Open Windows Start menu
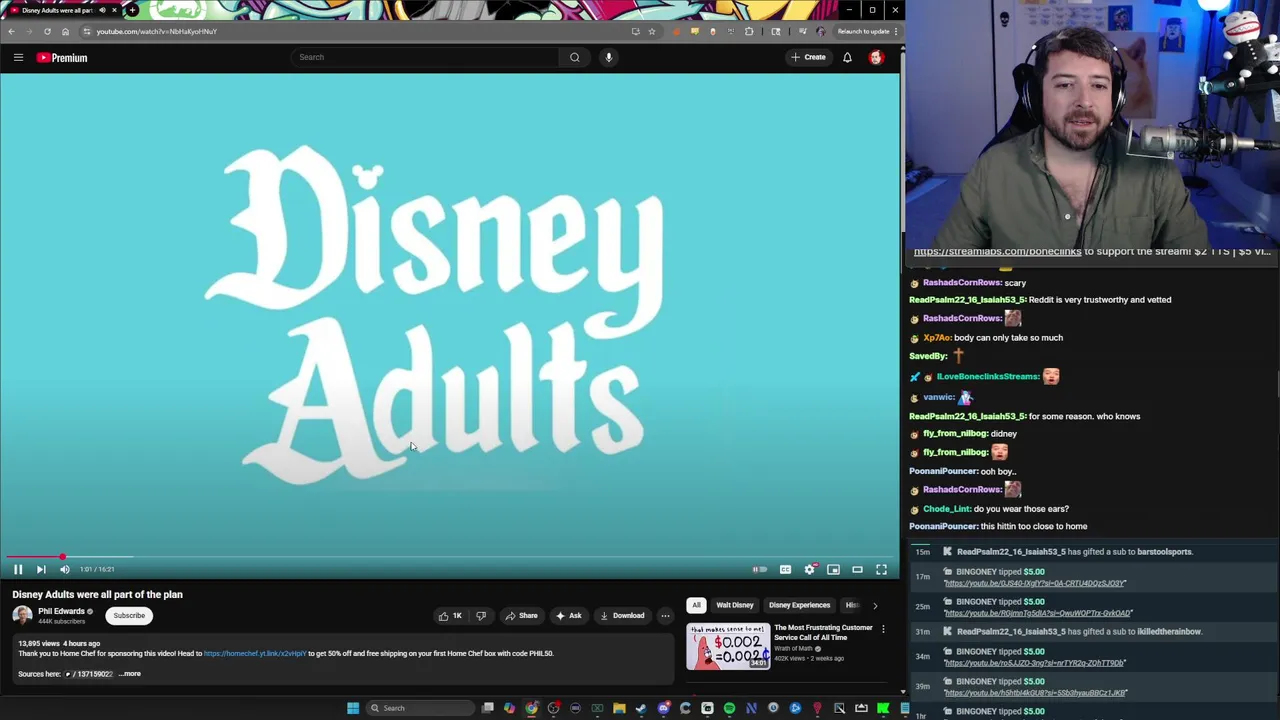The height and width of the screenshot is (720, 1280). point(352,708)
